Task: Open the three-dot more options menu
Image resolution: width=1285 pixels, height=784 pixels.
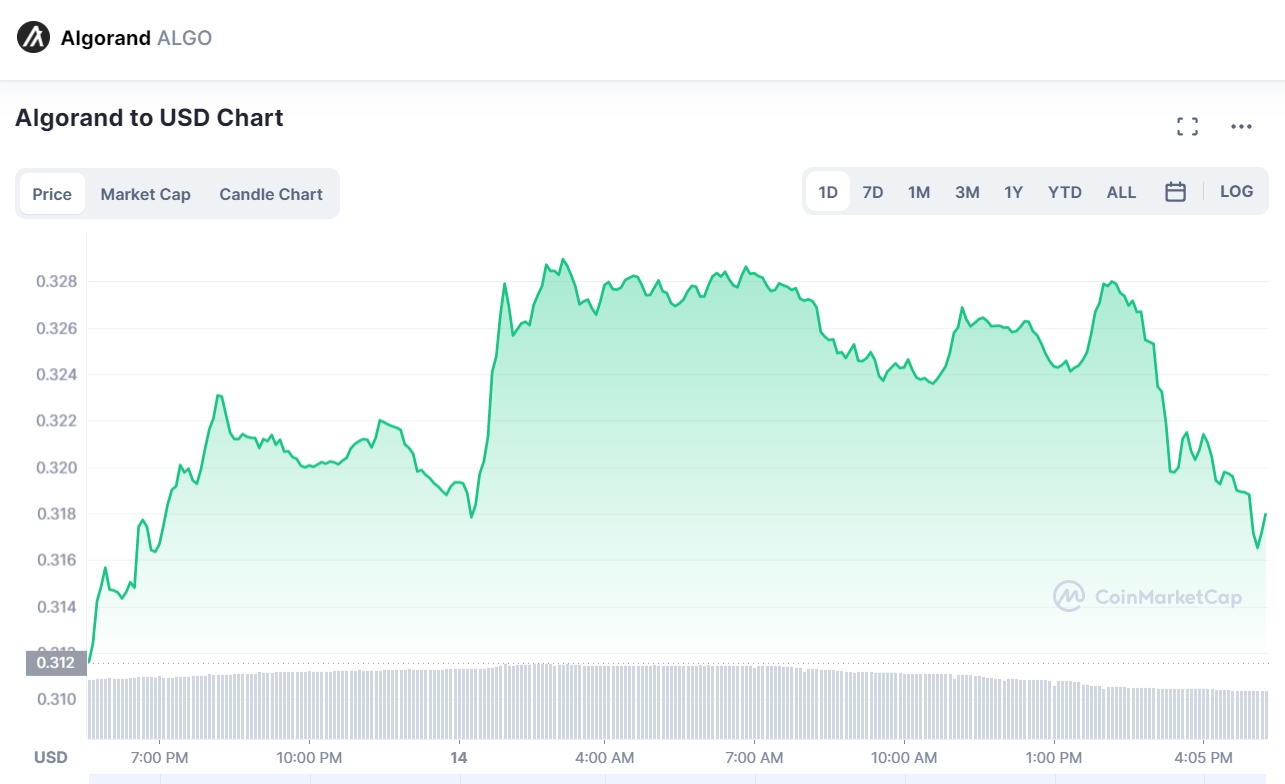Action: pos(1241,126)
